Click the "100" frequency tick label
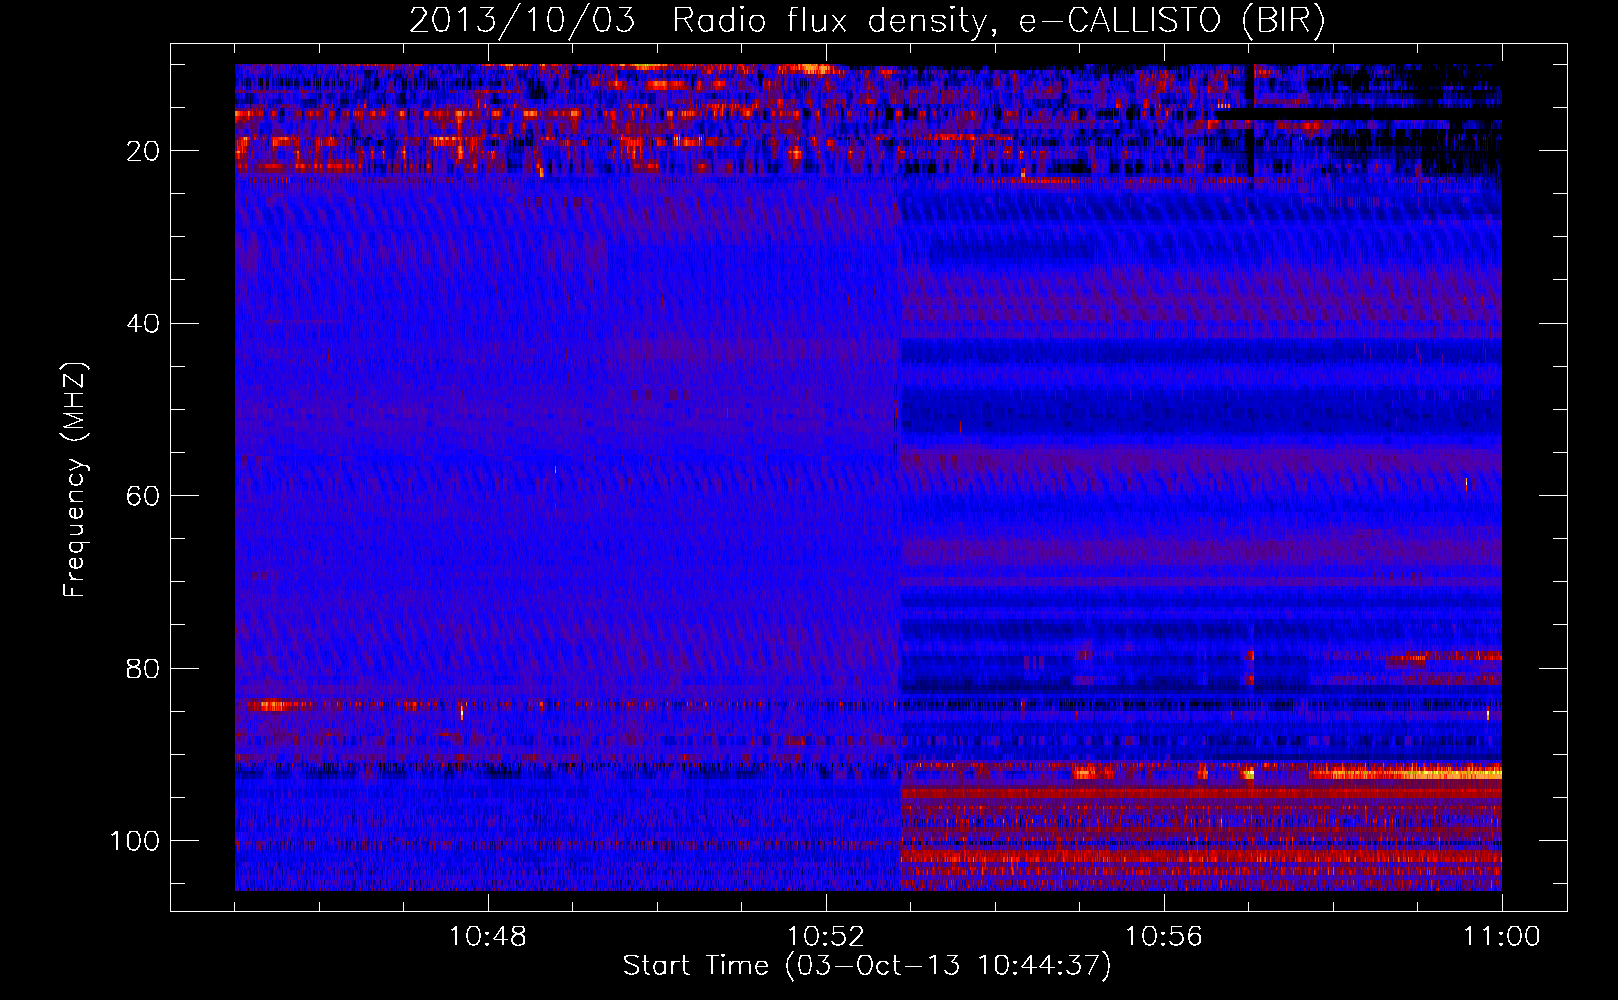The height and width of the screenshot is (1000, 1618). 135,841
